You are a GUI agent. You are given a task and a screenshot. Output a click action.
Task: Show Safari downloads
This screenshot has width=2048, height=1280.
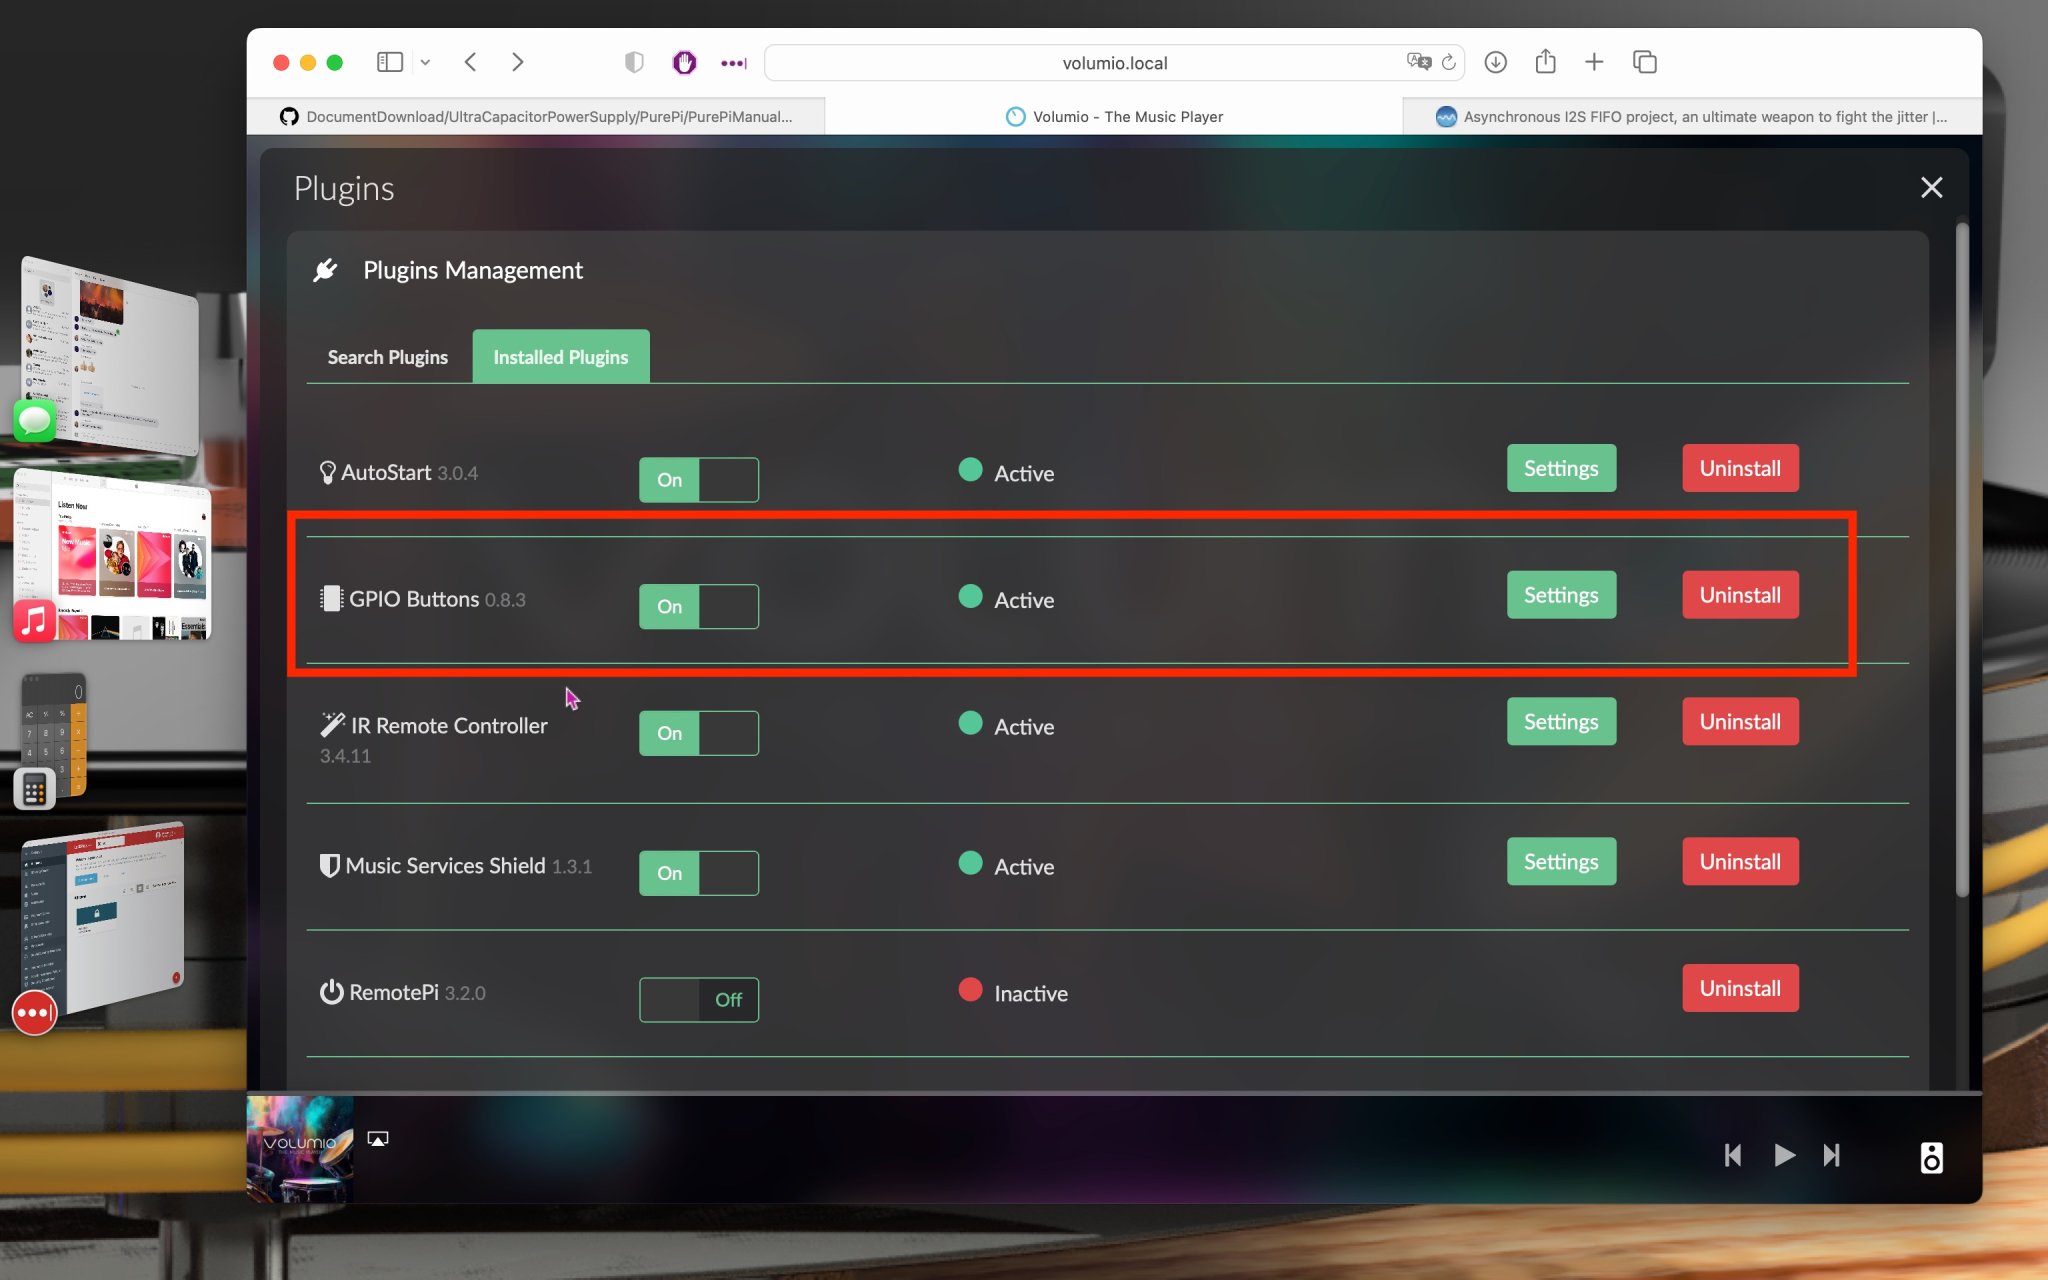[1495, 62]
